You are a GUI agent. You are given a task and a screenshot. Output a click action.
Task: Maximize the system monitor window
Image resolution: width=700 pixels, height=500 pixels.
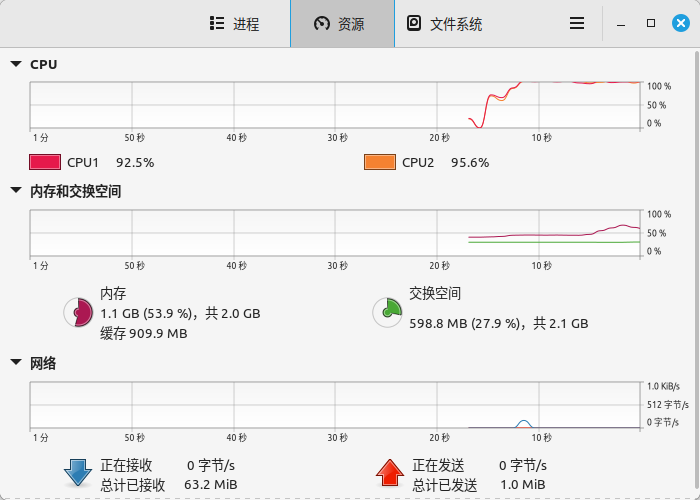651,23
